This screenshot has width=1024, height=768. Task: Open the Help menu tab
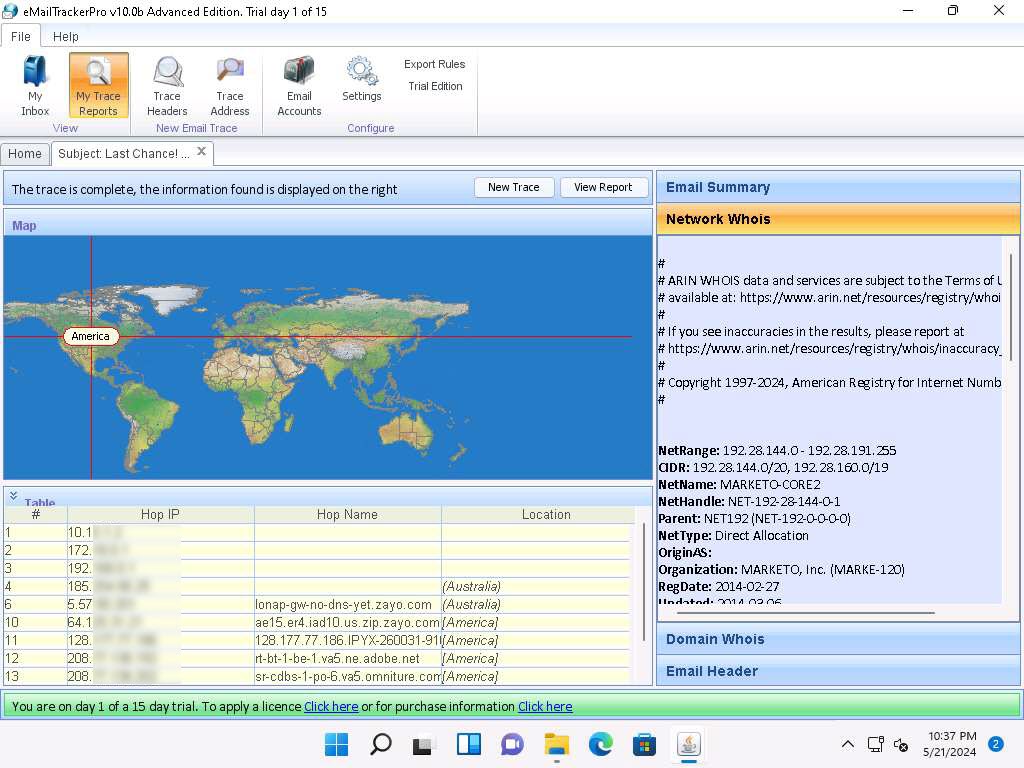(66, 36)
